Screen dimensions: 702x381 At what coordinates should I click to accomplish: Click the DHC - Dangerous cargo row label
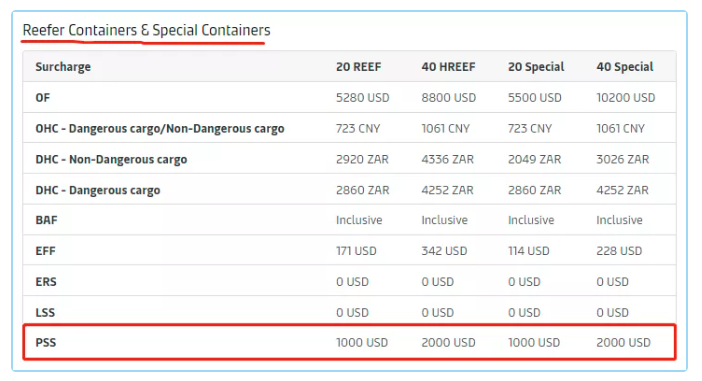coord(98,190)
